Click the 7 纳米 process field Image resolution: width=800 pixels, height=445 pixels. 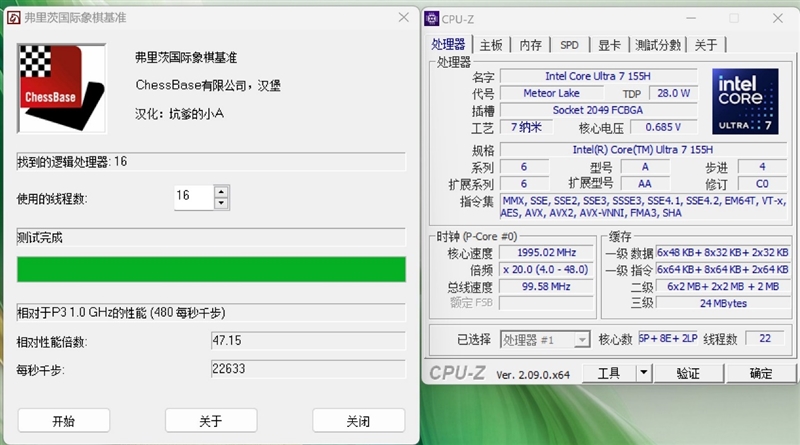tap(526, 127)
